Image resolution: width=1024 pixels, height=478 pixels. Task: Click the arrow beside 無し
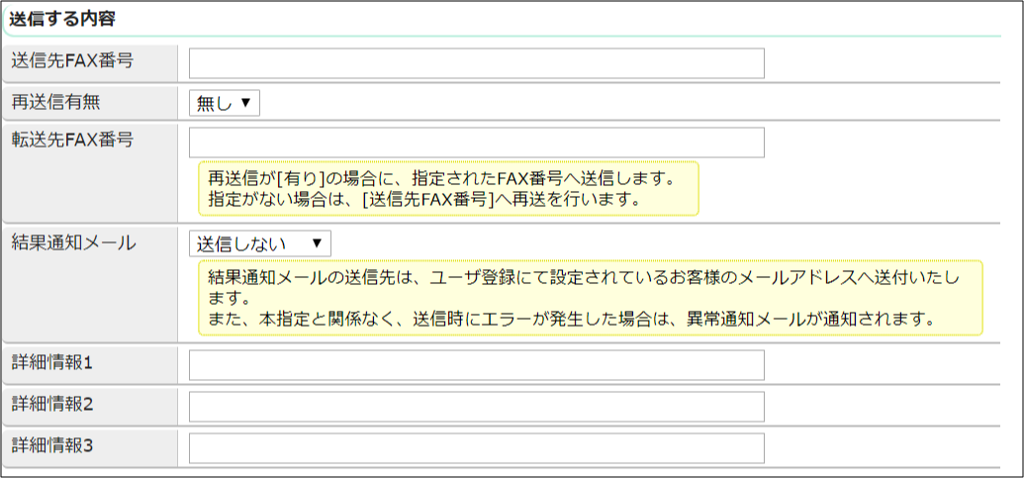[x=245, y=102]
